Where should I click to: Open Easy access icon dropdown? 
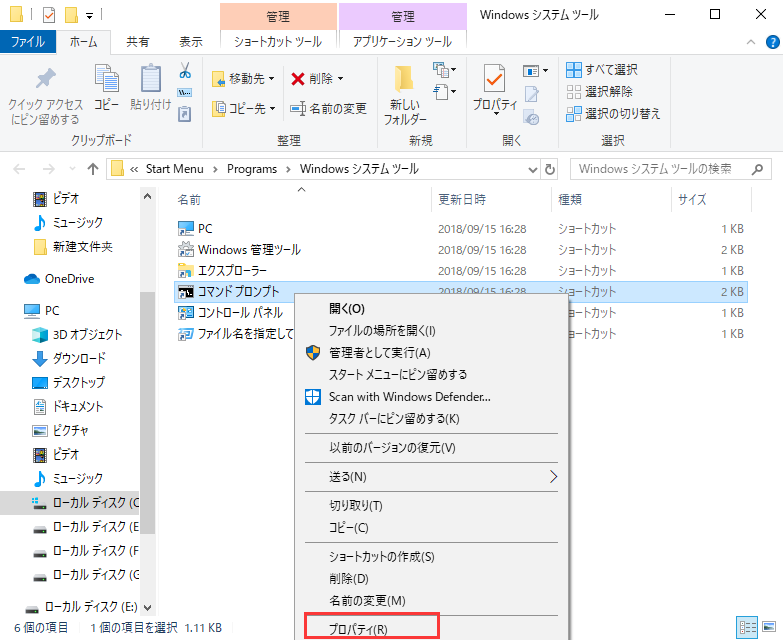point(444,92)
